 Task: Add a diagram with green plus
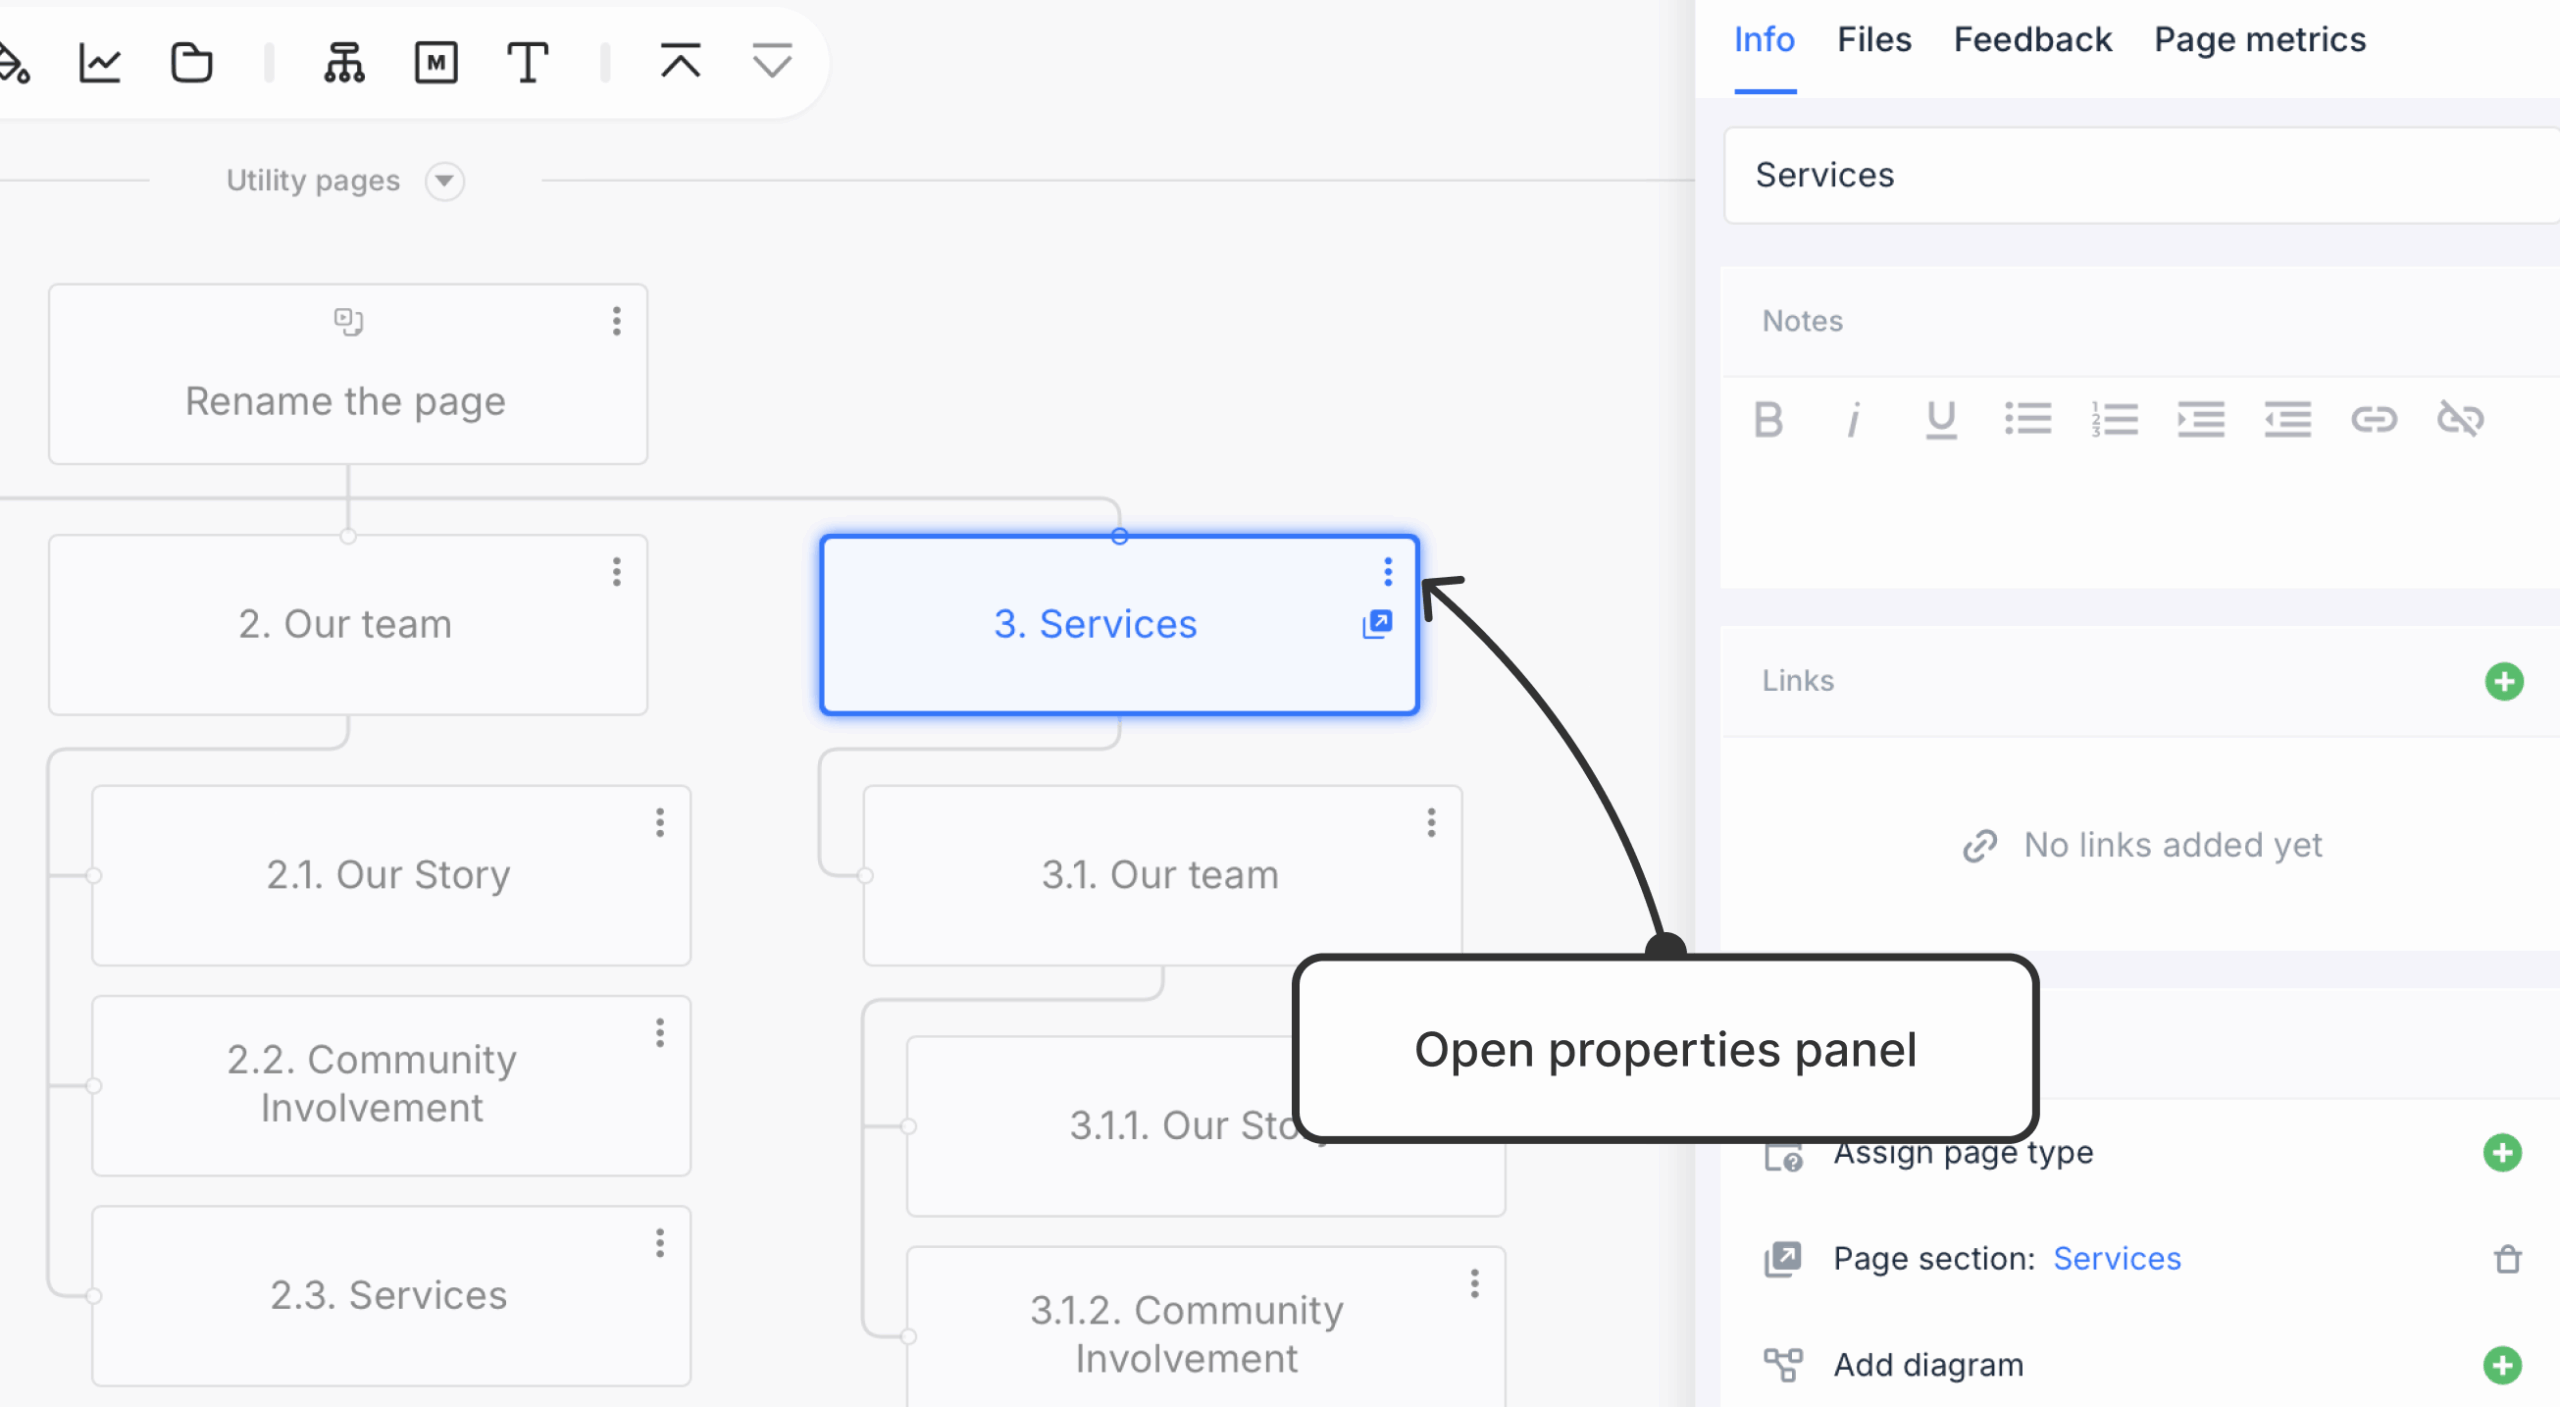pyautogui.click(x=2503, y=1366)
